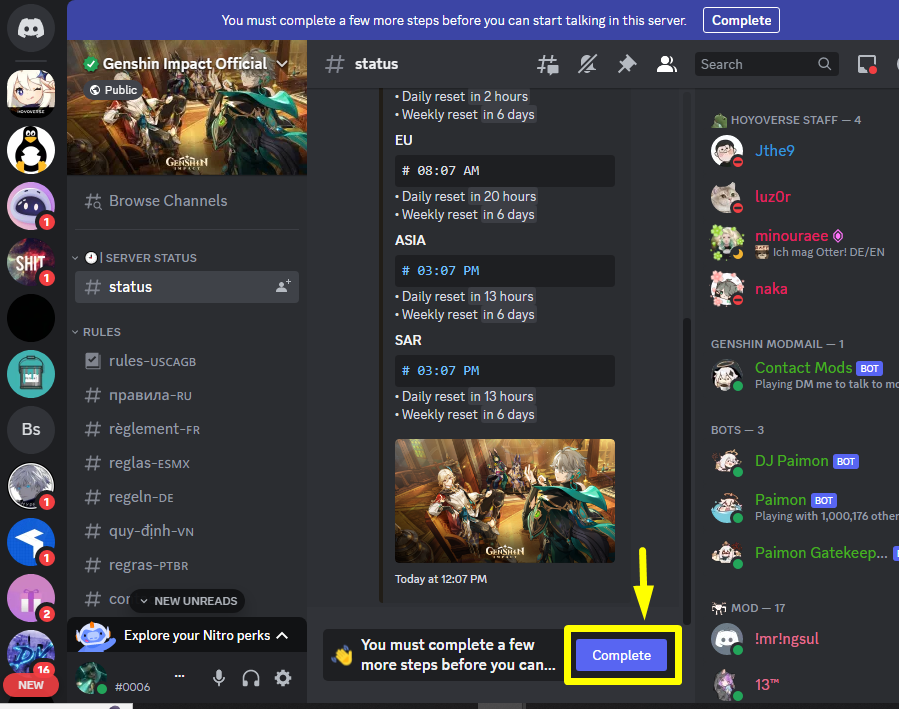Open the regras-PTBR channel
This screenshot has width=899, height=709.
[187, 565]
